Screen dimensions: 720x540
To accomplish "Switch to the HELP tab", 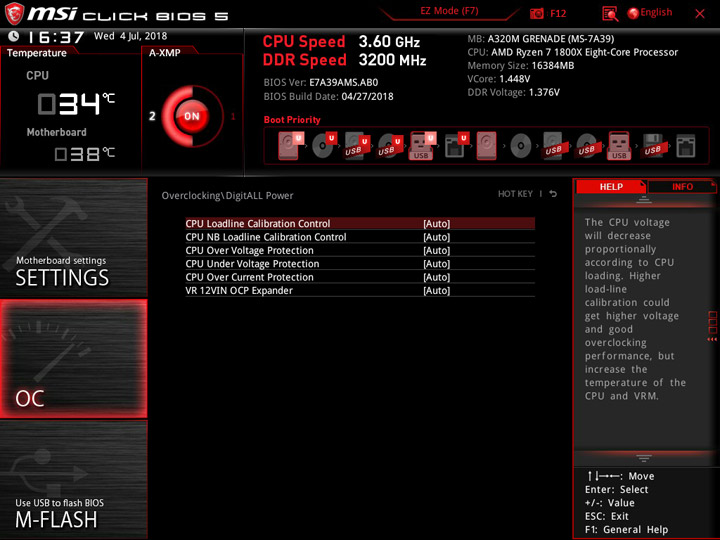I will [611, 186].
